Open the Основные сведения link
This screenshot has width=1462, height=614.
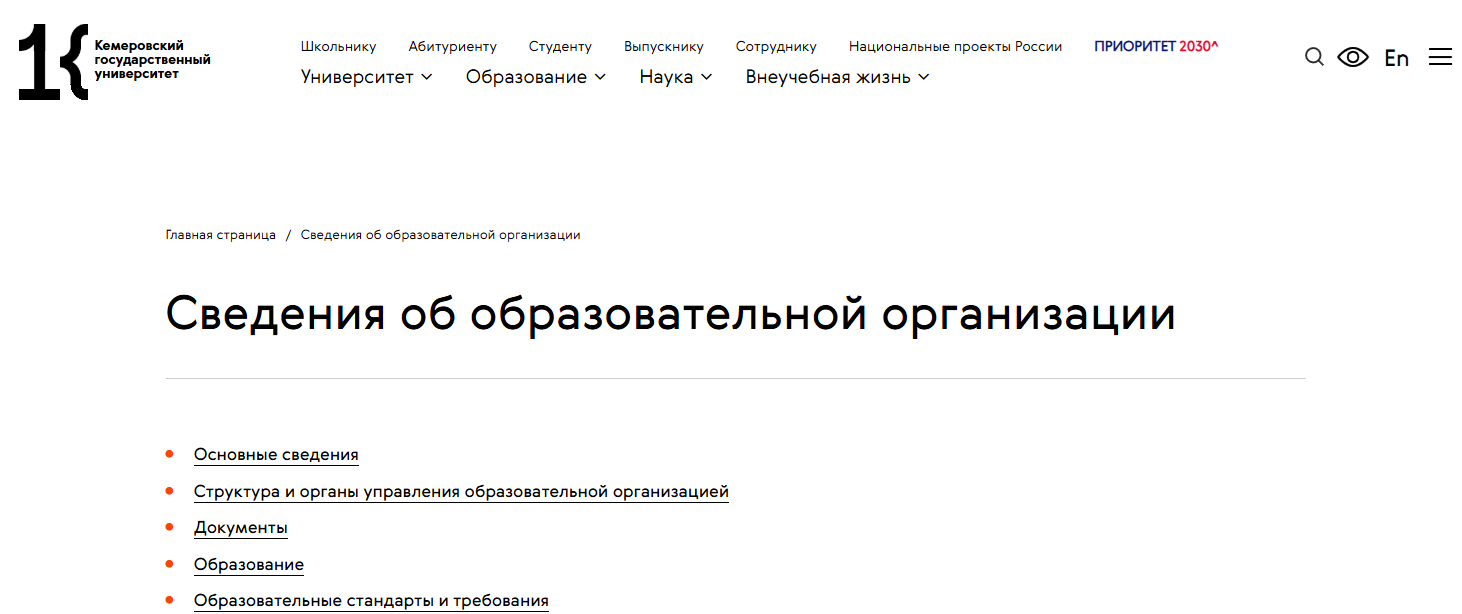point(276,454)
